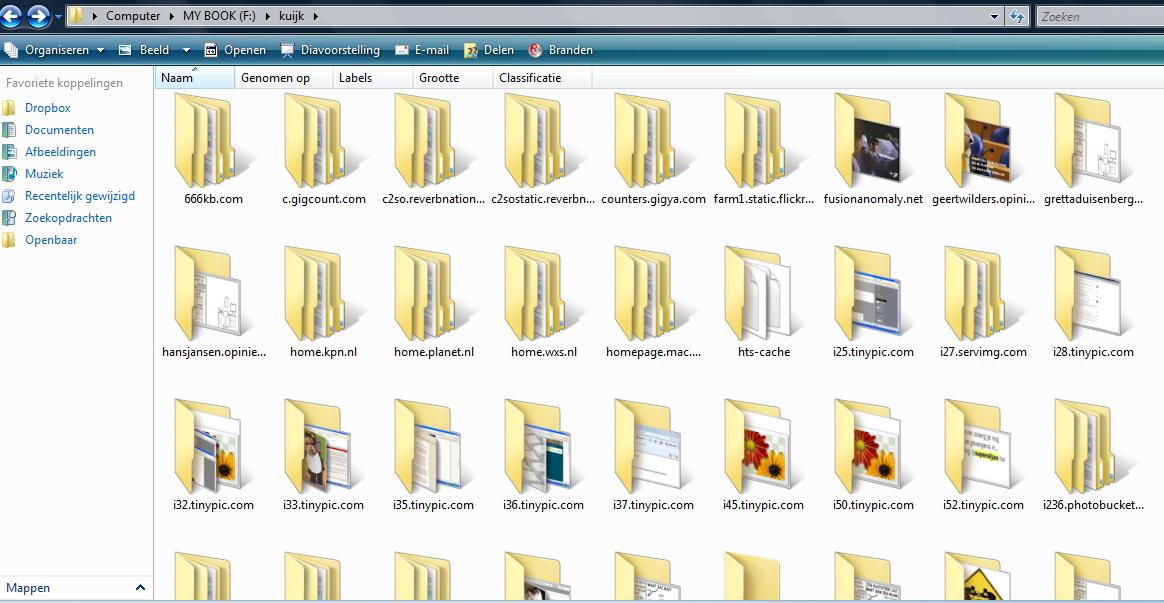The width and height of the screenshot is (1164, 603).
Task: Select the c2sostatic.reverbn folder
Action: (x=543, y=149)
